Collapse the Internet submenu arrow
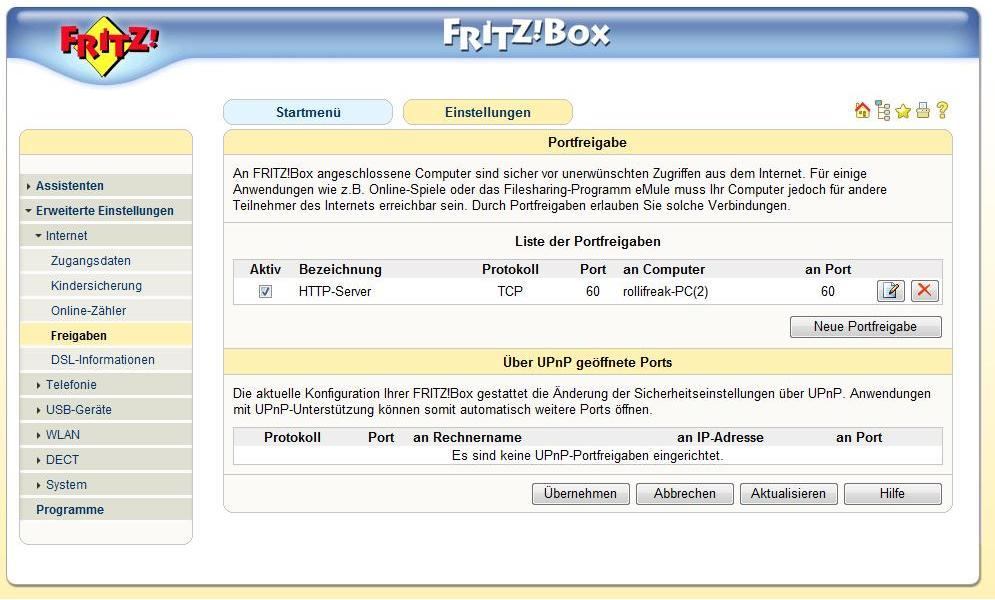 (x=39, y=236)
